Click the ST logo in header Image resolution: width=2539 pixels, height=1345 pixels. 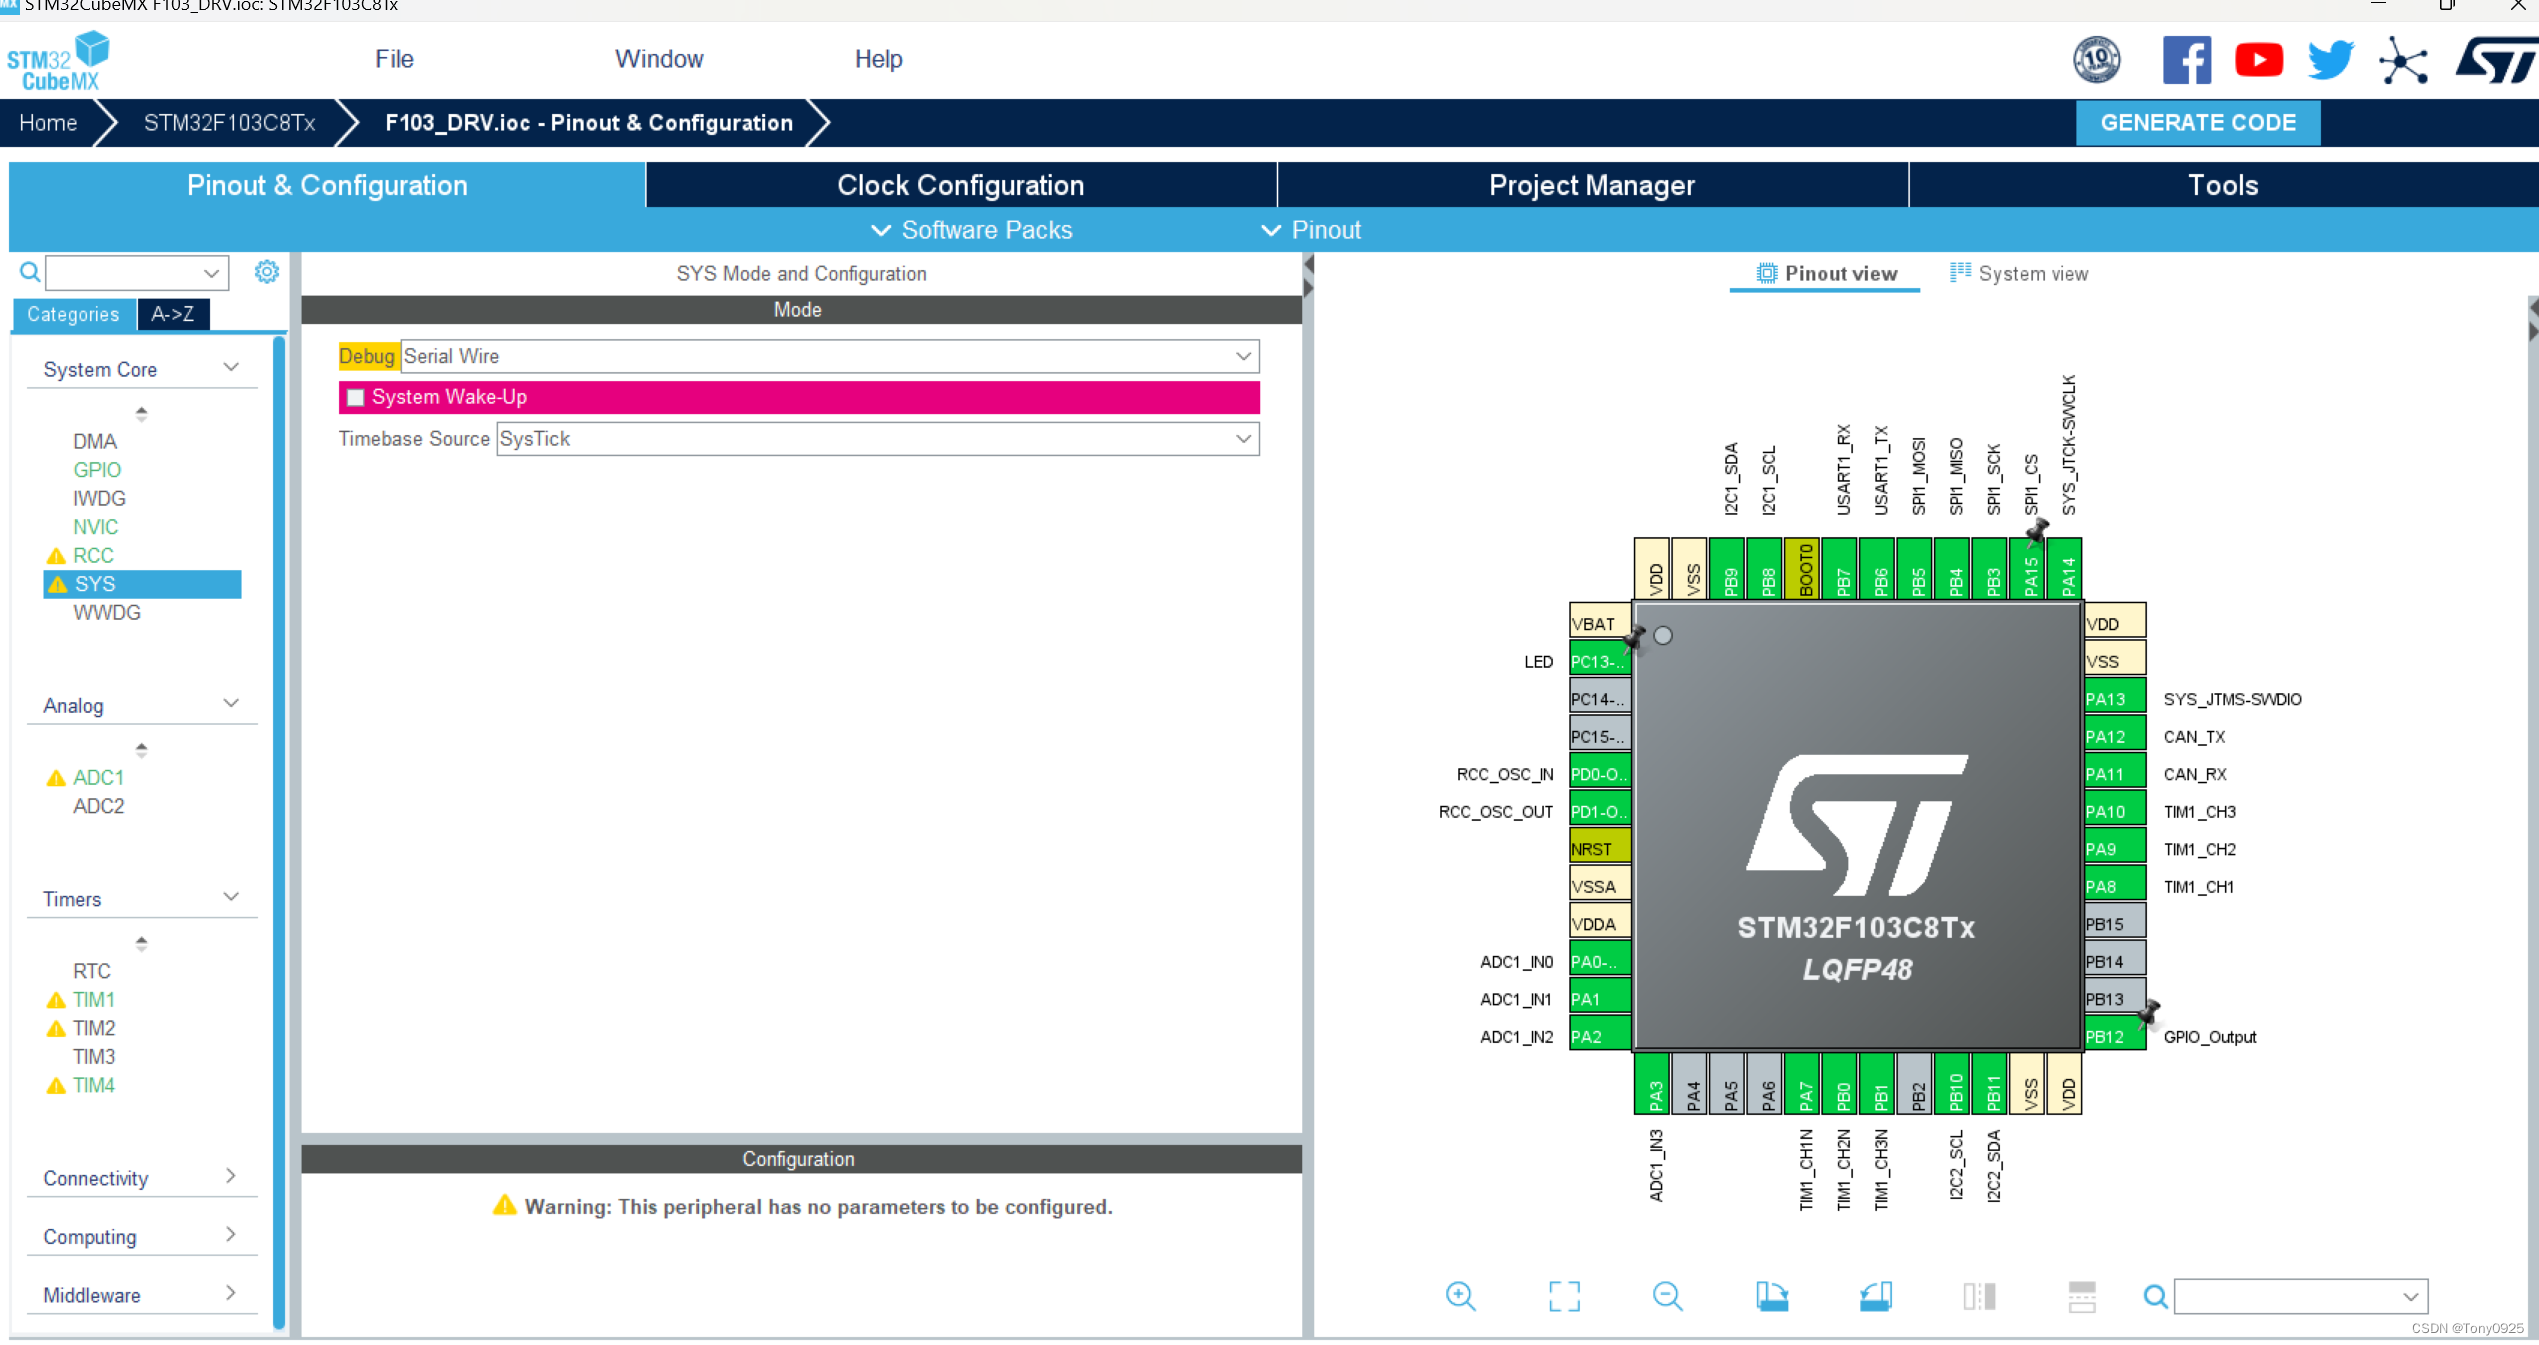click(x=2496, y=60)
